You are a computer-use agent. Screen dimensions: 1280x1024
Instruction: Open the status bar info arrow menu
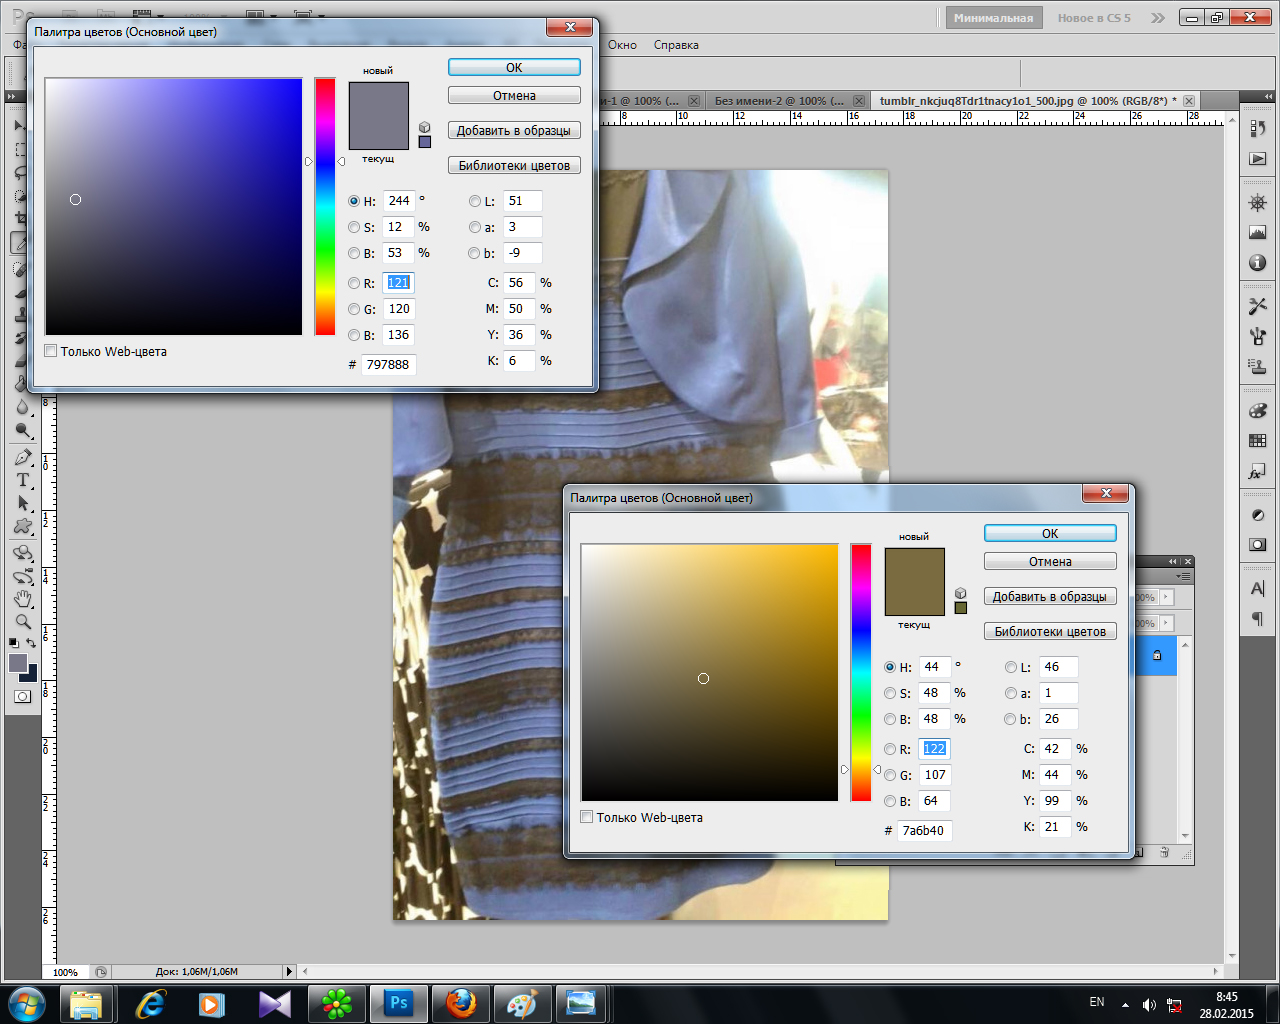(289, 971)
